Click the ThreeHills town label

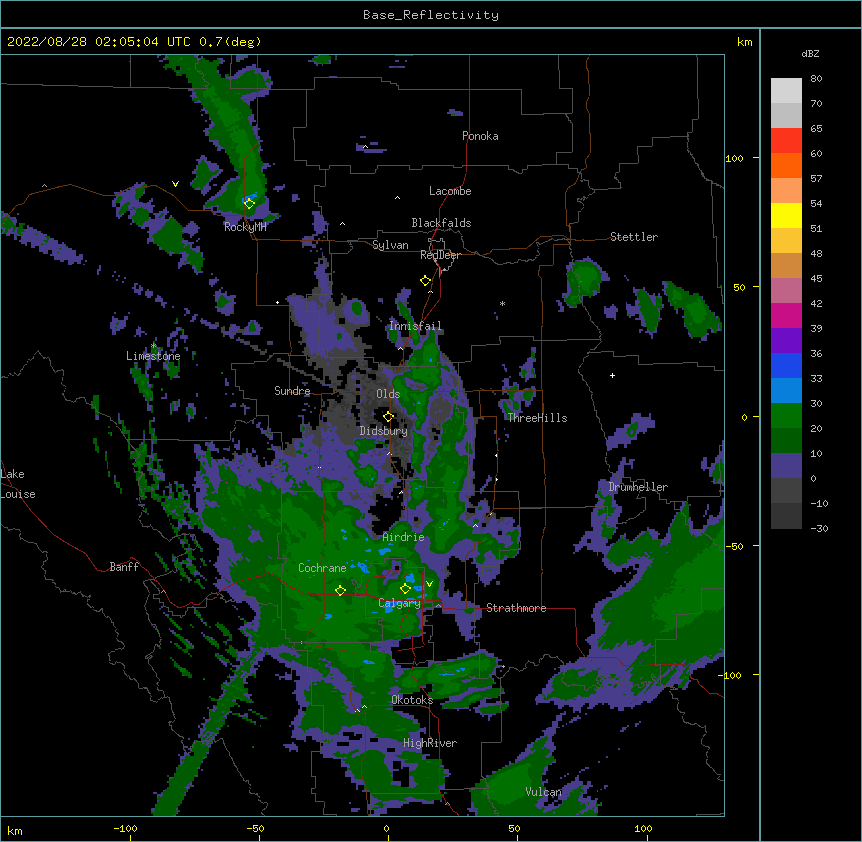click(538, 418)
